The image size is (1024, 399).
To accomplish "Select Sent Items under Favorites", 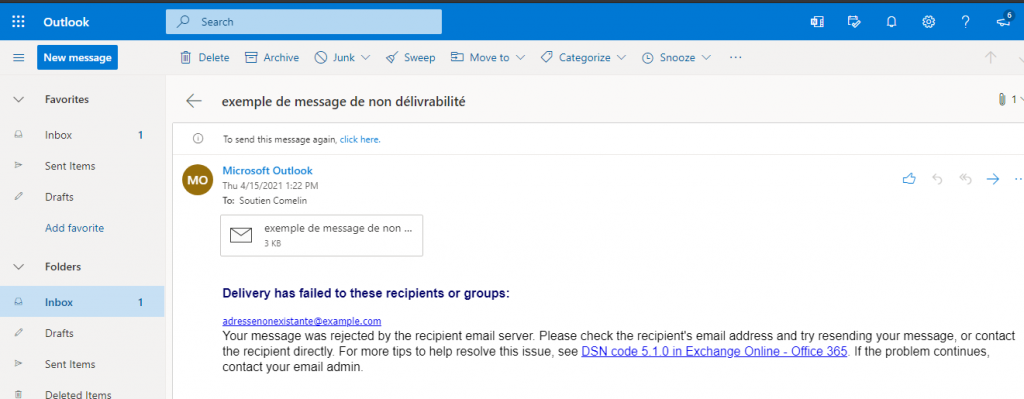I will [70, 166].
